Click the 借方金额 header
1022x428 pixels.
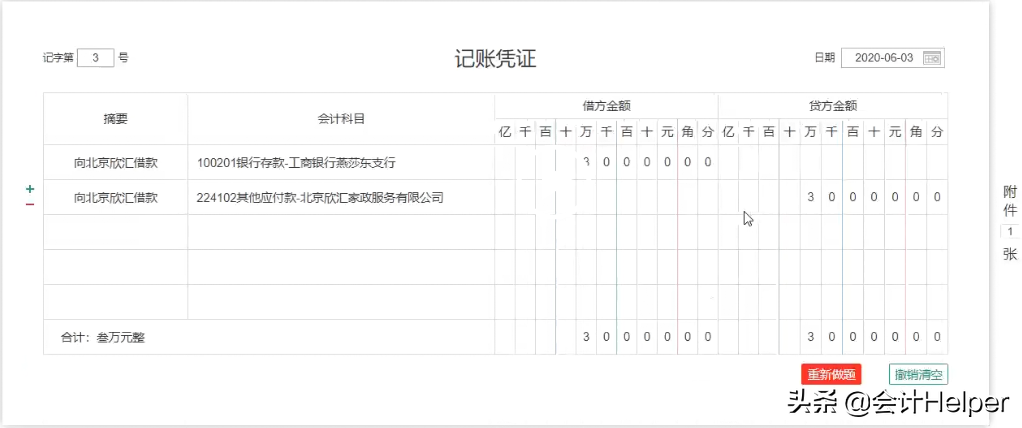point(606,106)
